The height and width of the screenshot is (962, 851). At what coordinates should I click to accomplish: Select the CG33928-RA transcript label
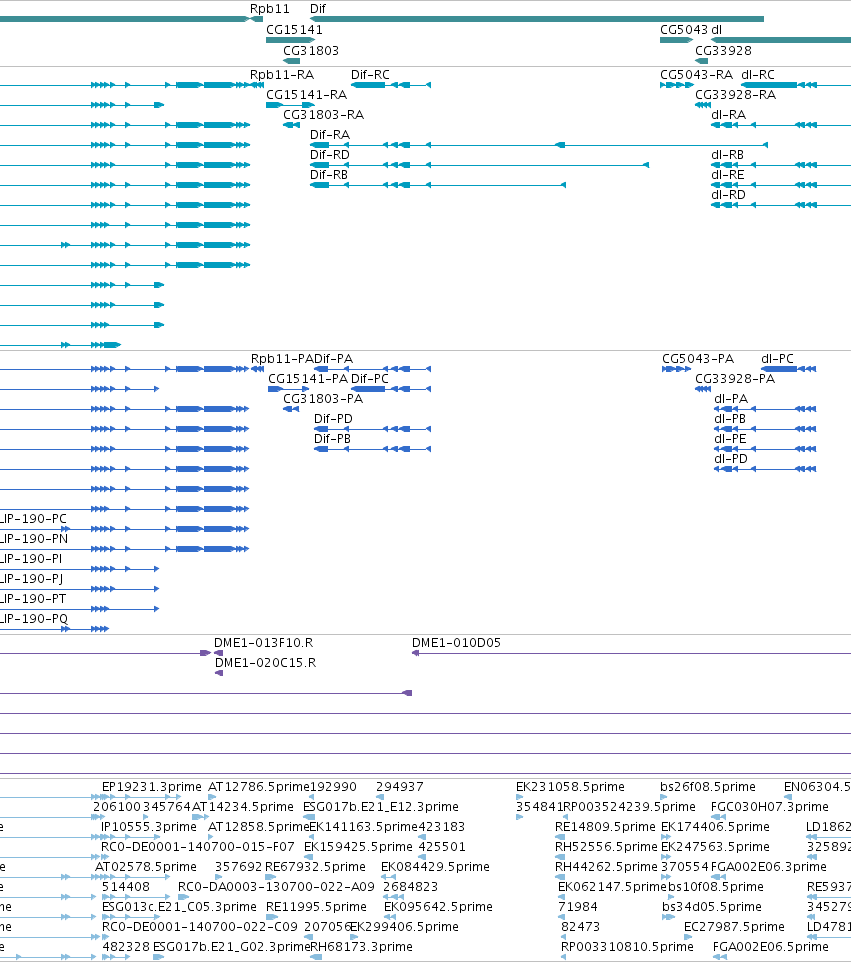tap(736, 95)
